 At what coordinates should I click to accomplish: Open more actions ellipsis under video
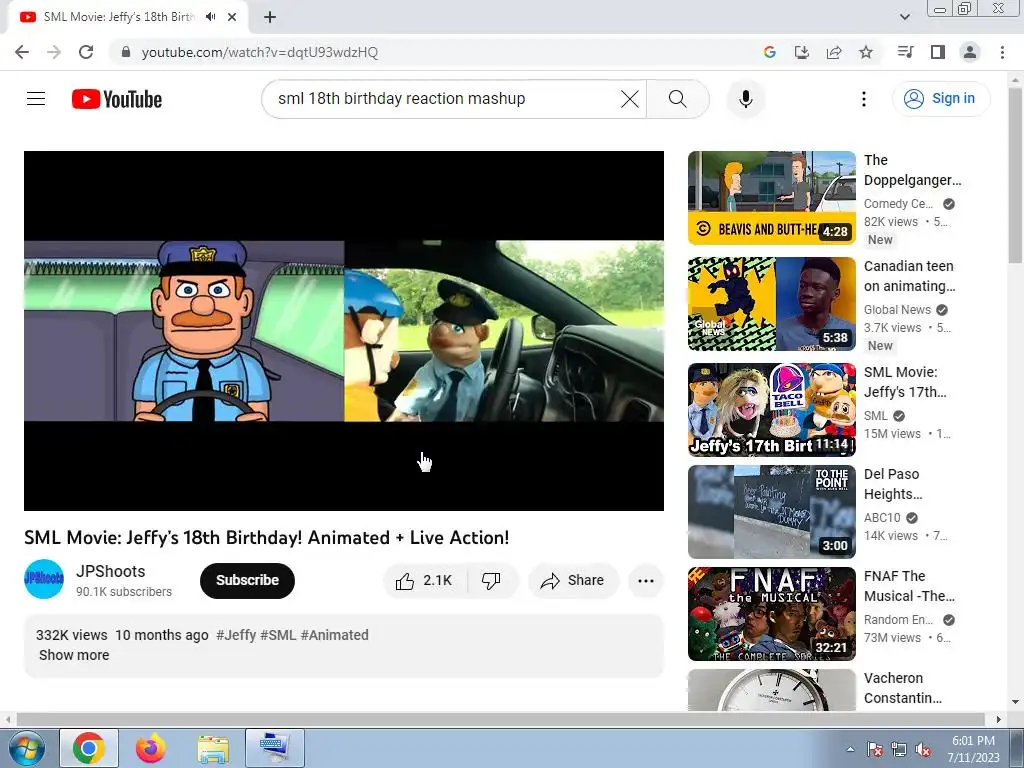pyautogui.click(x=645, y=581)
